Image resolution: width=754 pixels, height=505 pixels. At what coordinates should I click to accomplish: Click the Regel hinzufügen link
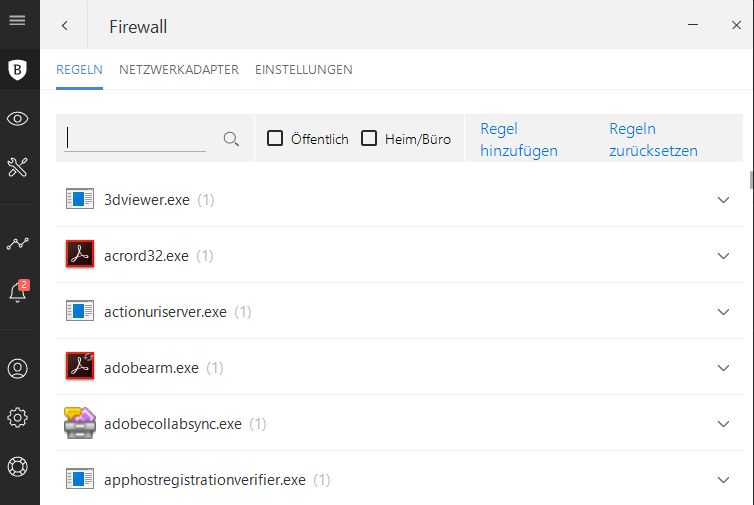click(519, 139)
